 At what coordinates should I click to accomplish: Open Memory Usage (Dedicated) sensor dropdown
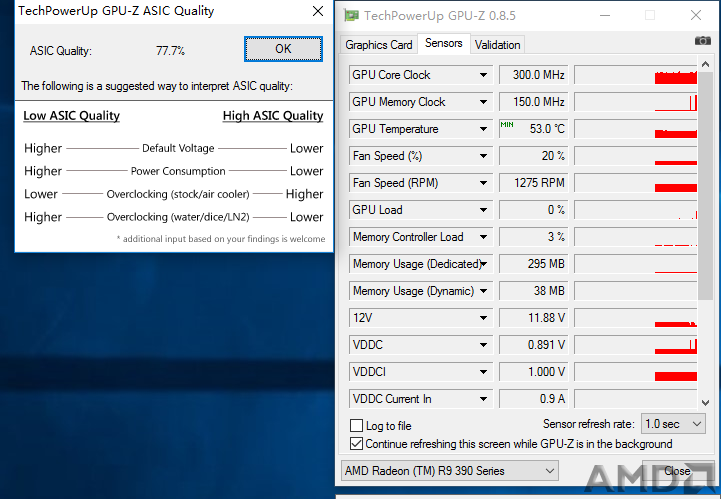click(483, 264)
